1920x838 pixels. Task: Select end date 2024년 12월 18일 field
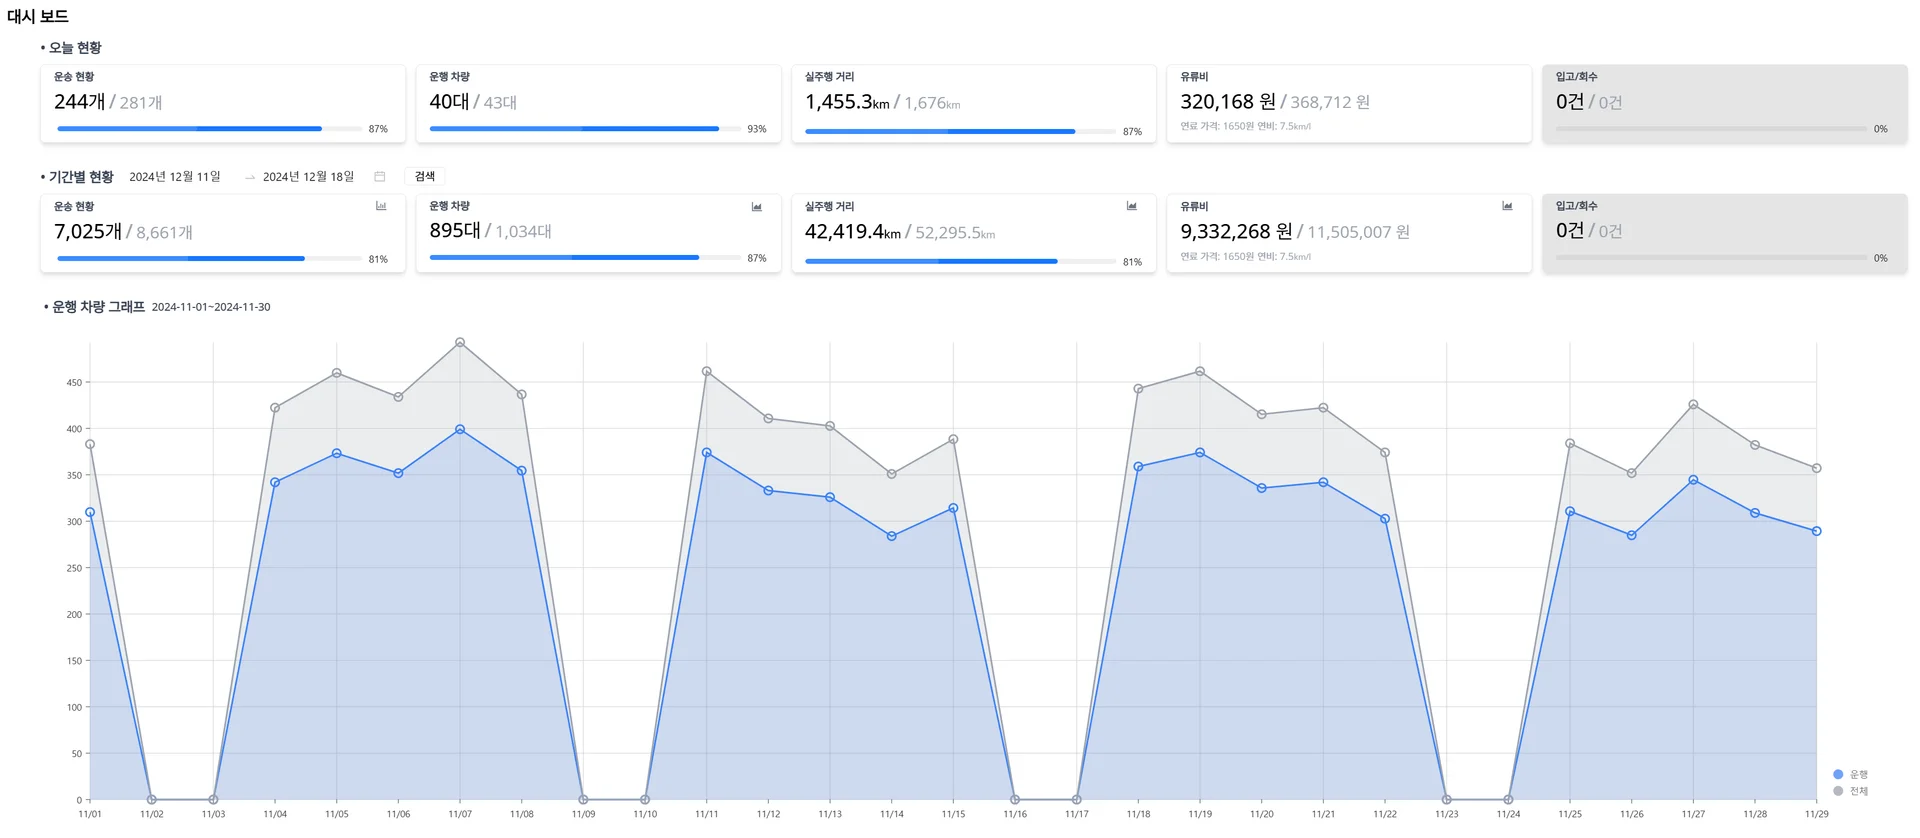(308, 177)
